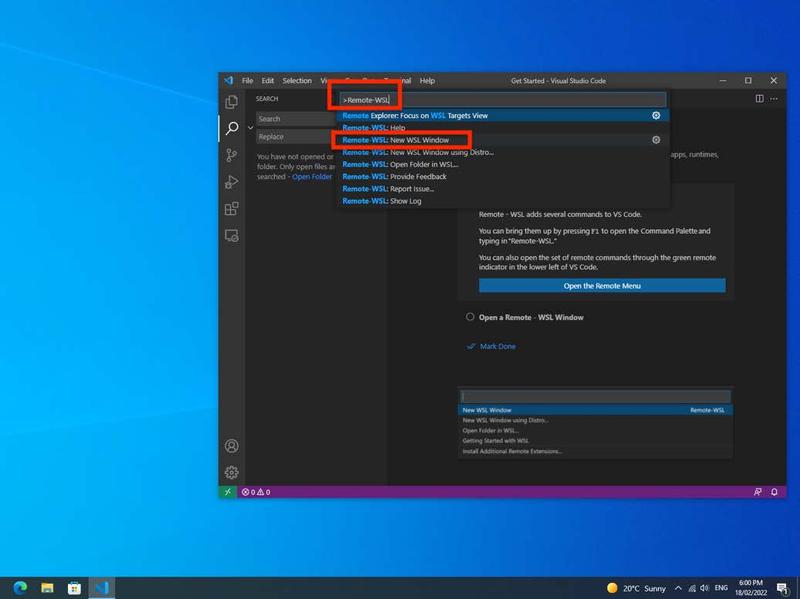Screen dimensions: 800x599
Task: Configure keybinding gear for New WSL Window
Action: click(656, 140)
